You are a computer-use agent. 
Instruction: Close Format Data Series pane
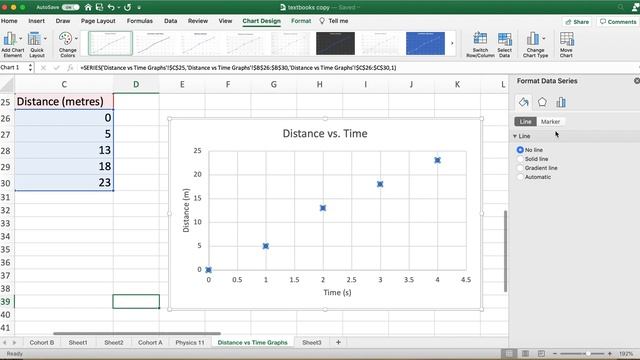(x=637, y=81)
